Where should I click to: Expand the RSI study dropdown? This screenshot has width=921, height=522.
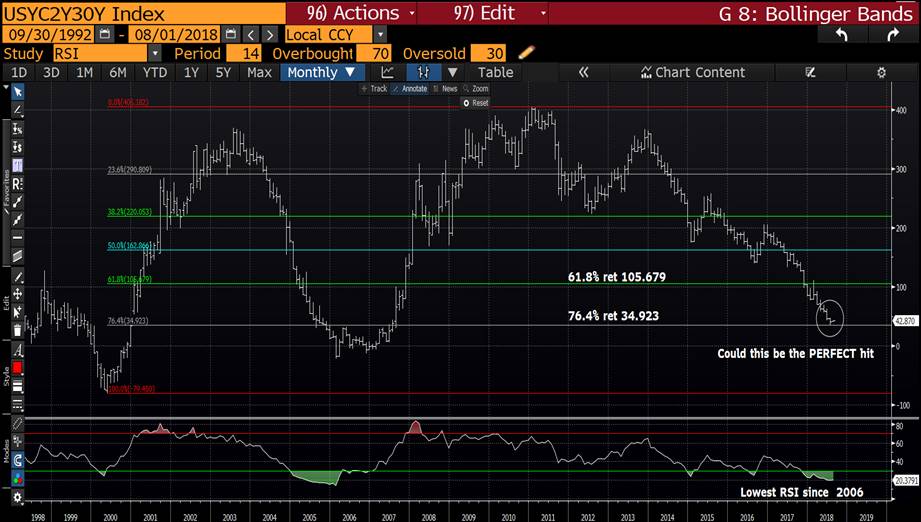click(155, 53)
